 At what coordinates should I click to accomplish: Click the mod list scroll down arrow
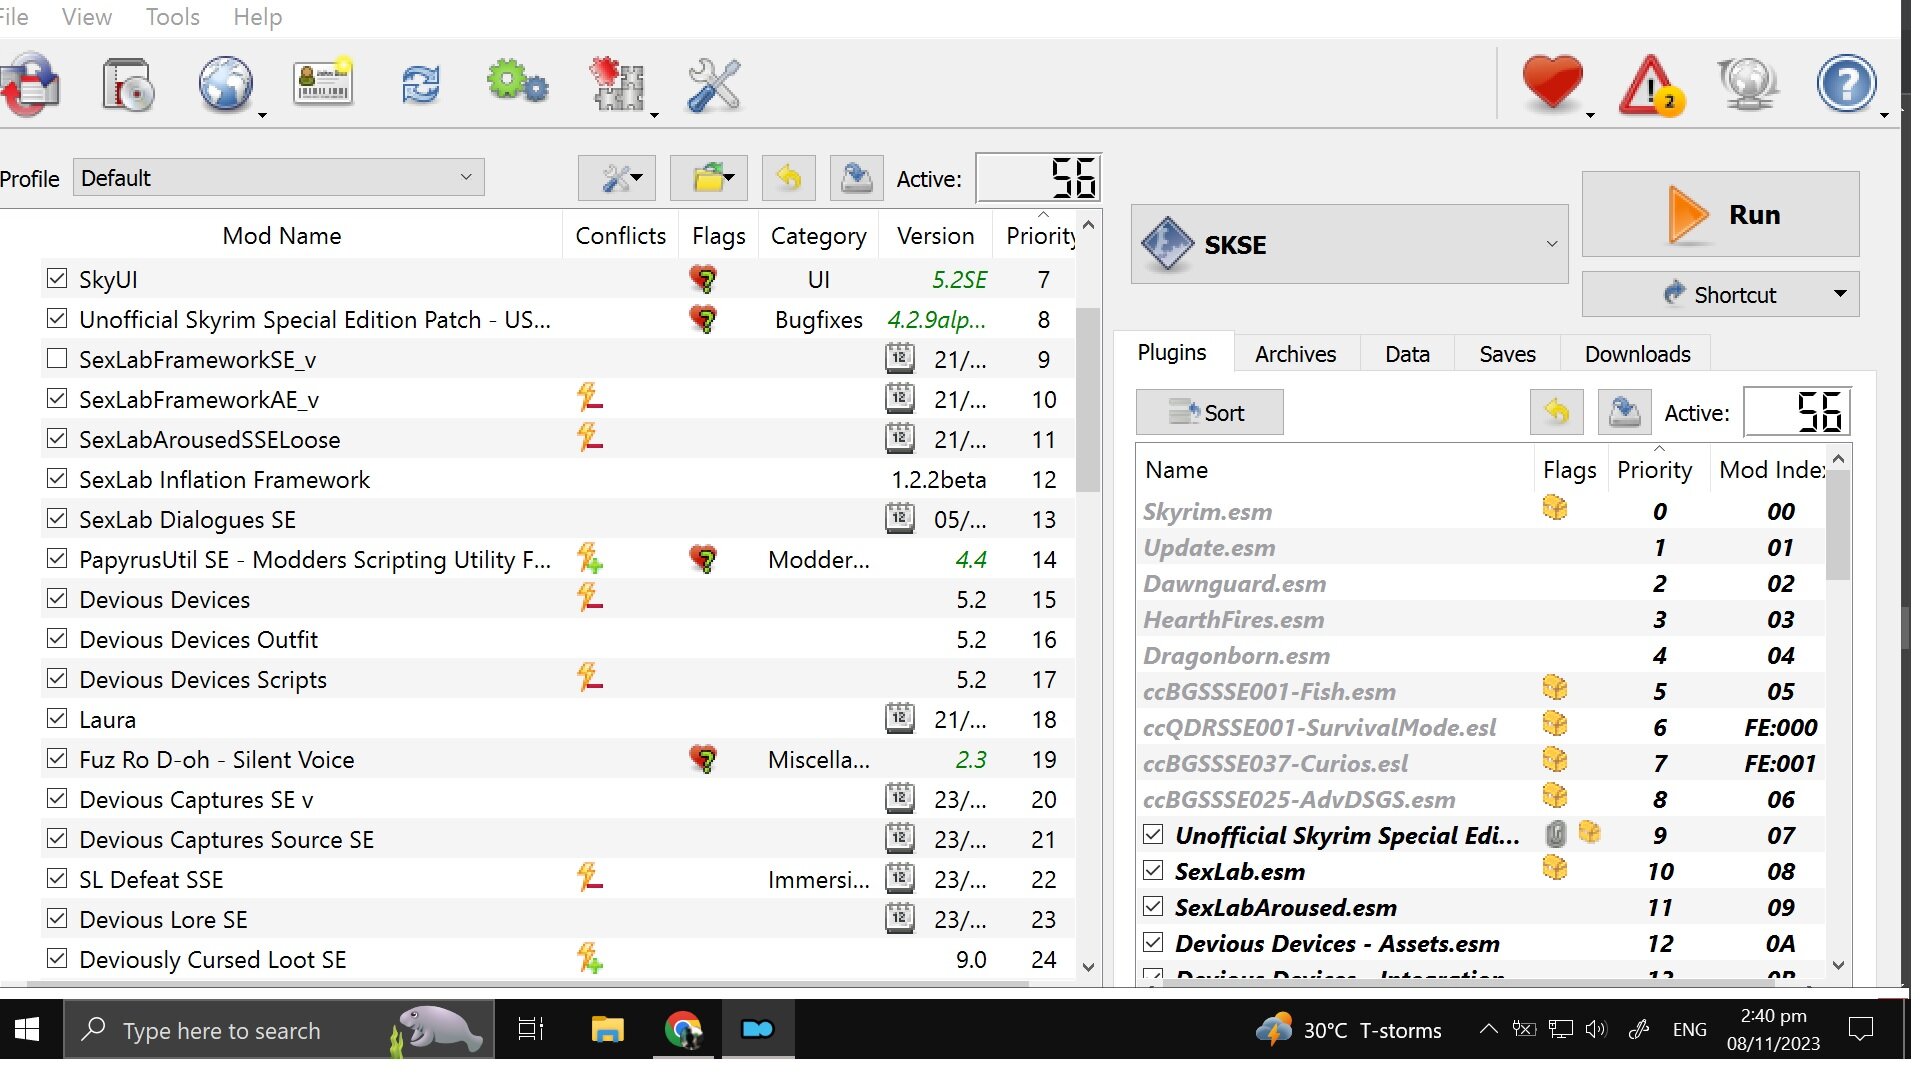(x=1089, y=967)
